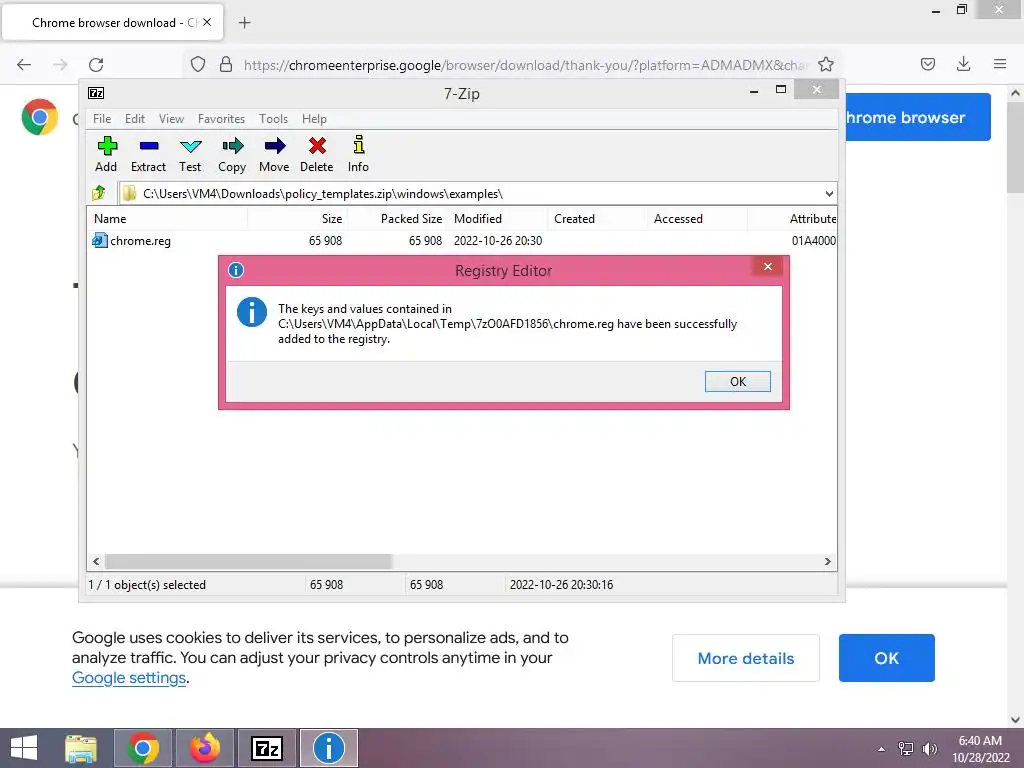Open the View menu in 7-Zip
Viewport: 1024px width, 768px height.
[171, 119]
